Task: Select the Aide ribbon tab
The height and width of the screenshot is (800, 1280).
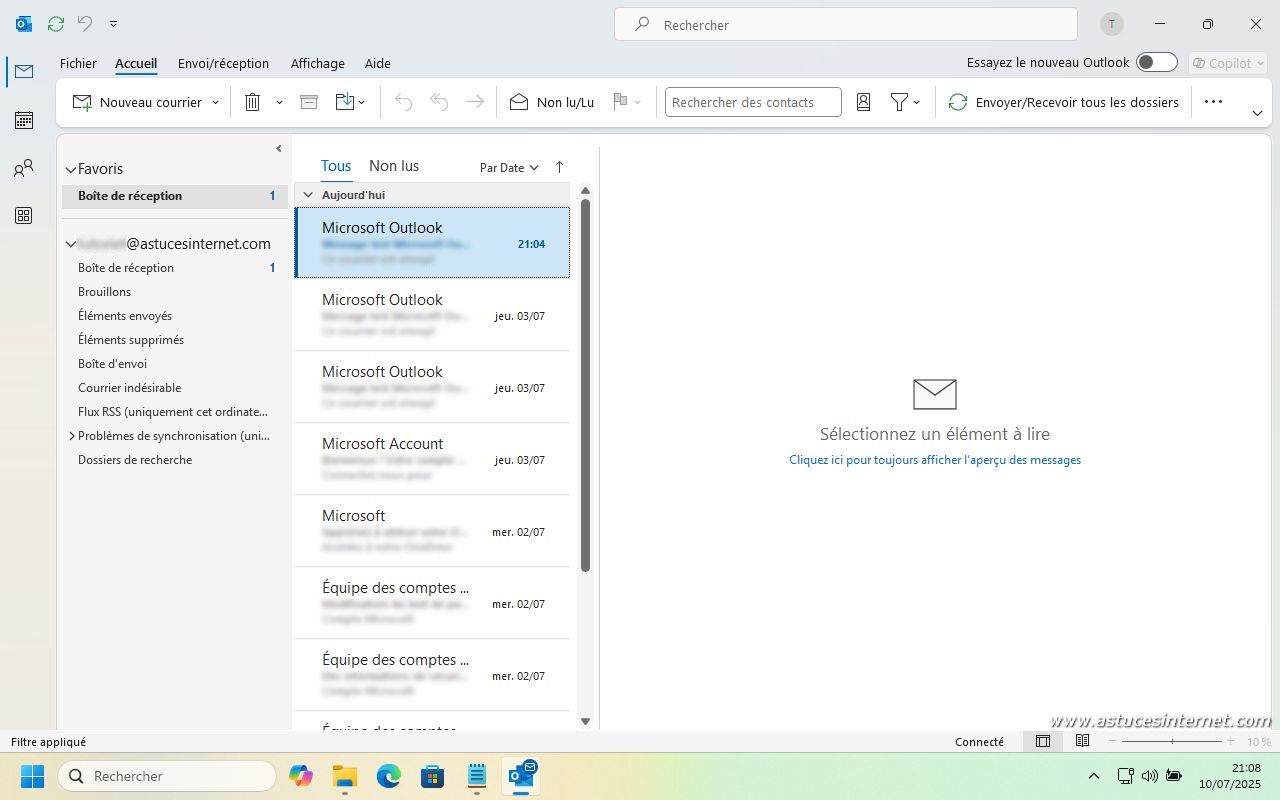Action: (x=378, y=63)
